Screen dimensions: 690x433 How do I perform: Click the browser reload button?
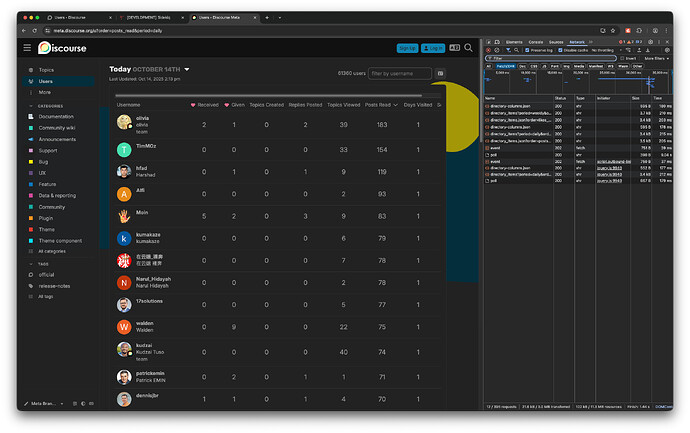coord(34,30)
